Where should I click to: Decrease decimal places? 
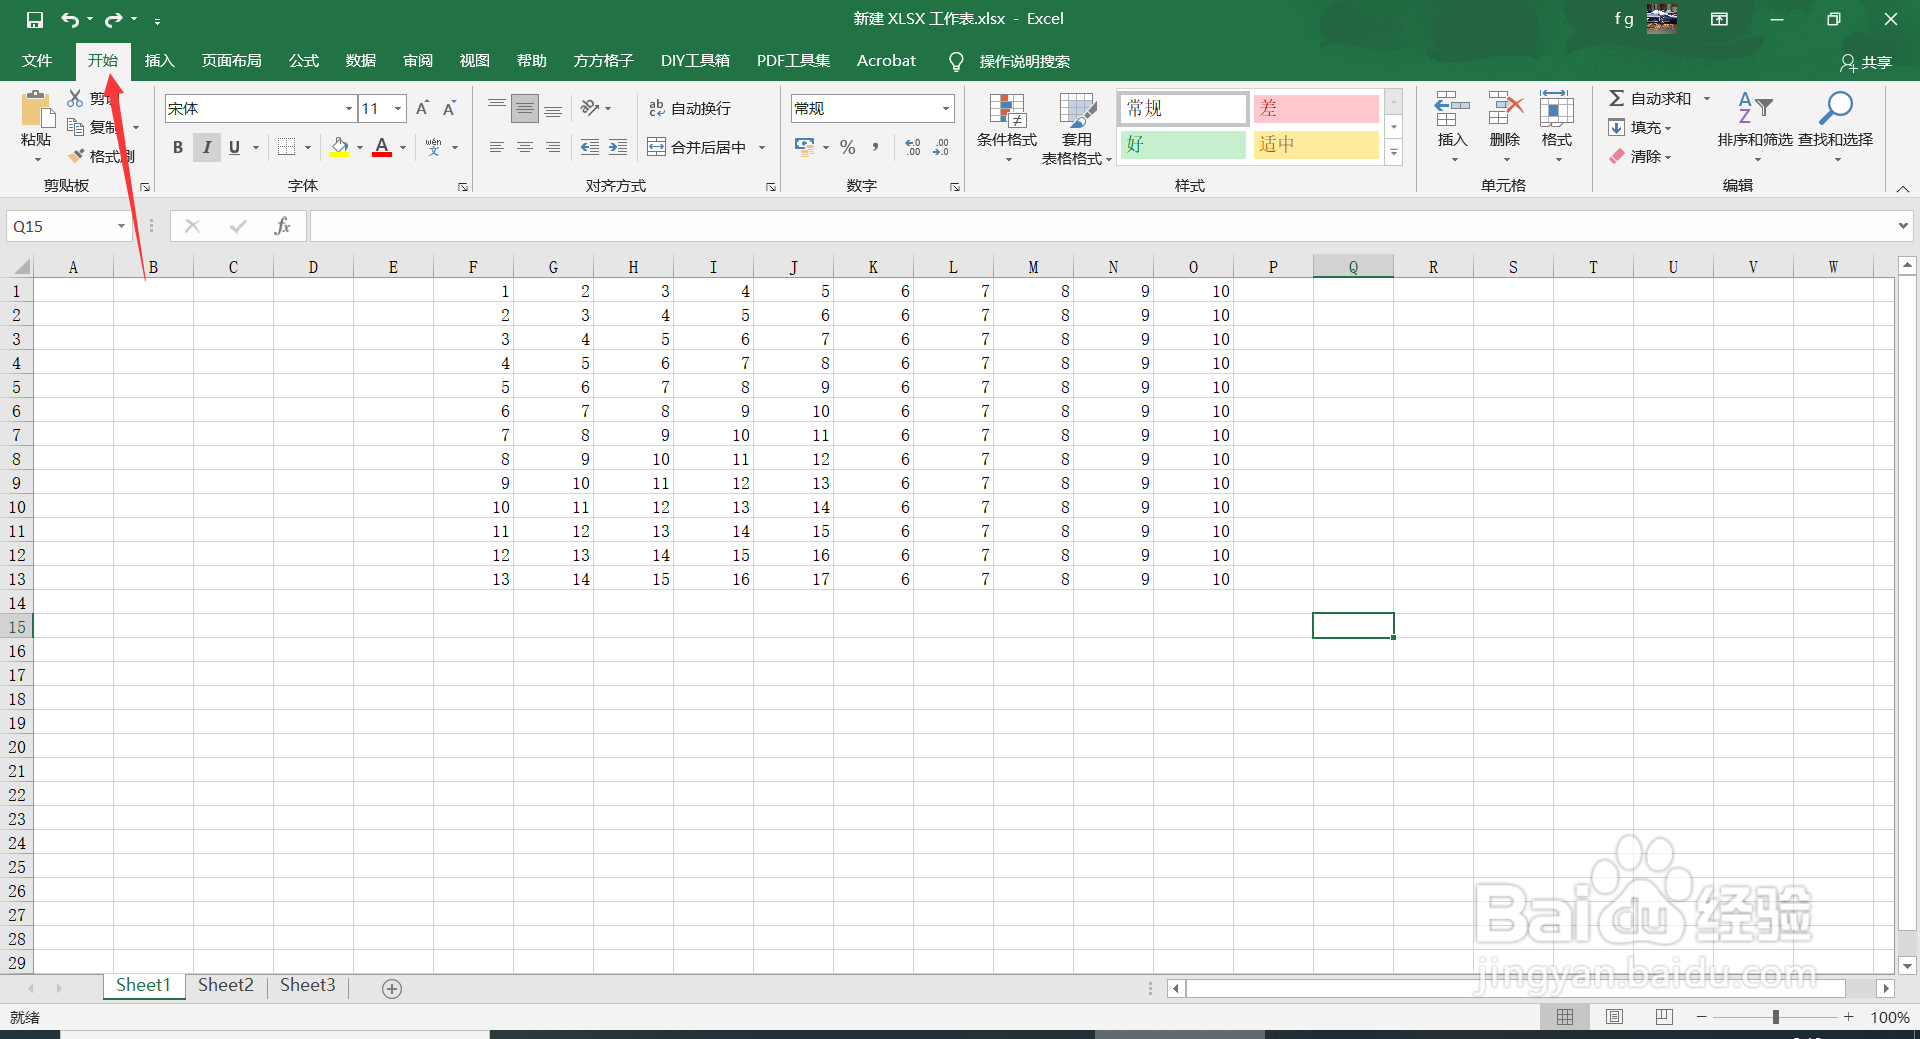[x=941, y=147]
